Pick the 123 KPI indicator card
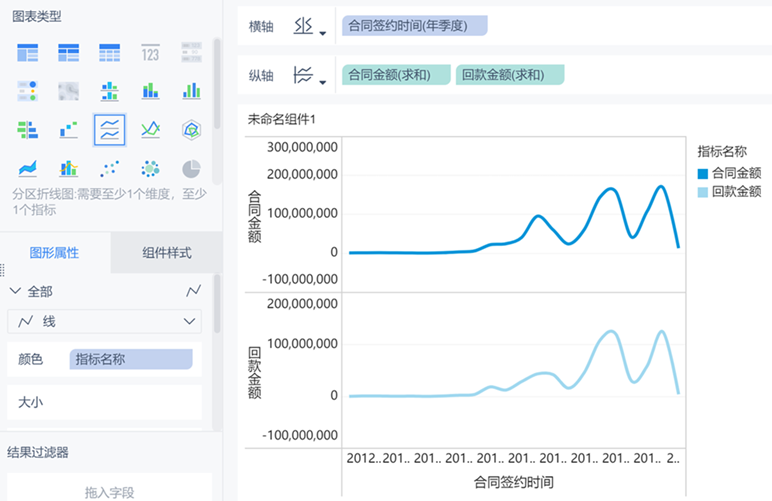The height and width of the screenshot is (501, 772). (x=150, y=52)
